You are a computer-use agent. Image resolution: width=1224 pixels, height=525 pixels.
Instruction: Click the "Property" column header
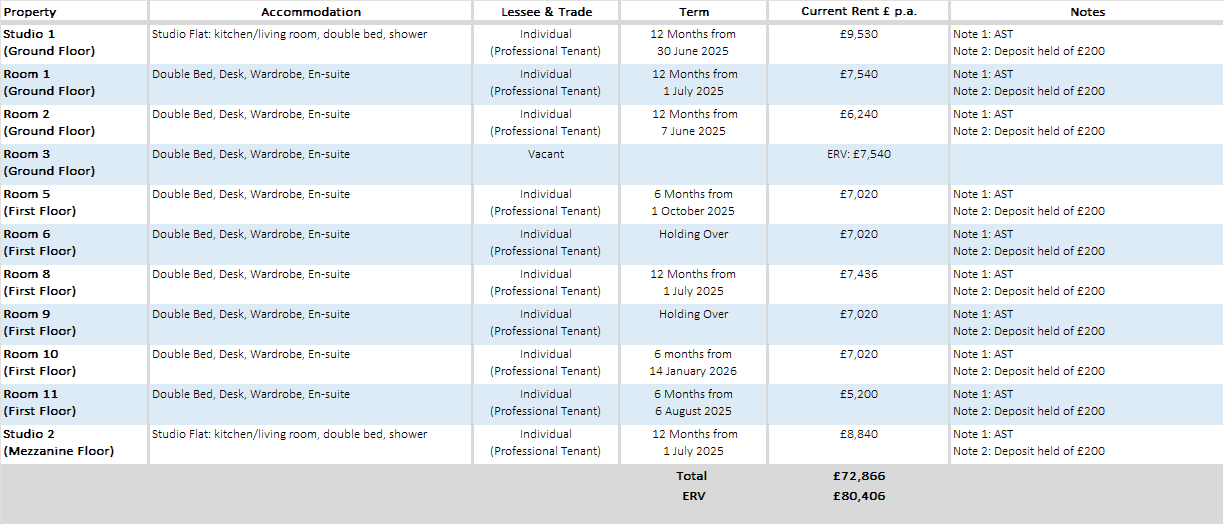pyautogui.click(x=30, y=12)
